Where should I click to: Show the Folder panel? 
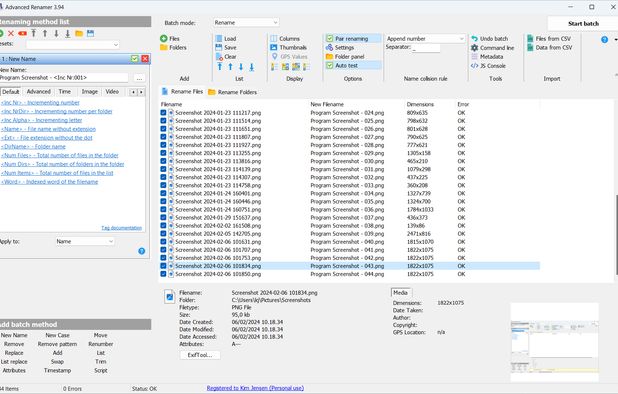[345, 57]
